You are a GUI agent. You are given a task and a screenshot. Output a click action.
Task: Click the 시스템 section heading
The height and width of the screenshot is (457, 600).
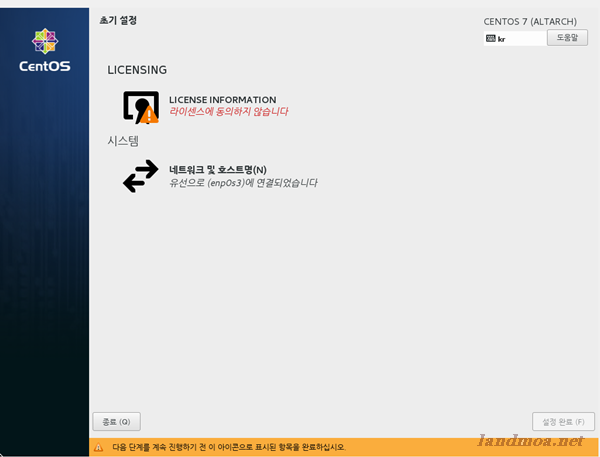(123, 141)
